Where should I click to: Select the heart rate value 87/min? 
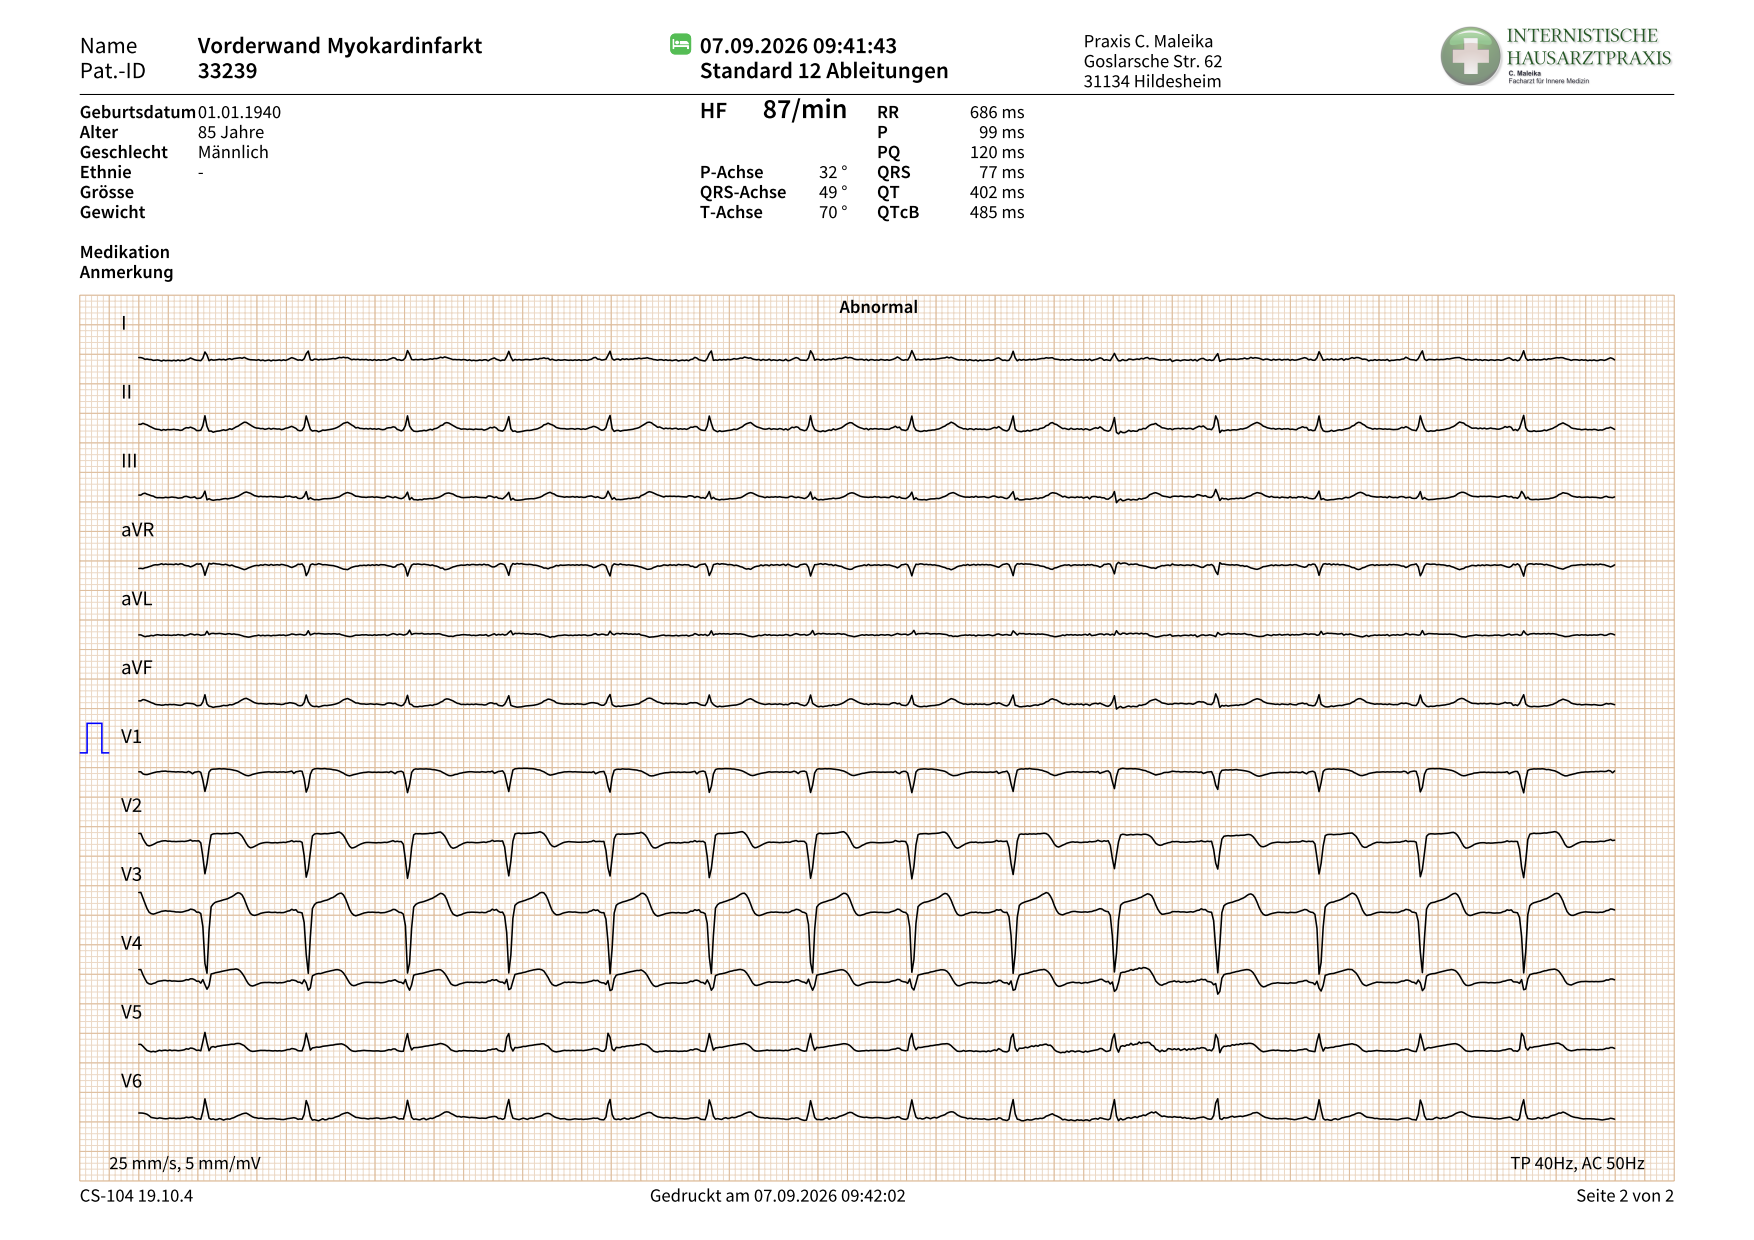[805, 110]
